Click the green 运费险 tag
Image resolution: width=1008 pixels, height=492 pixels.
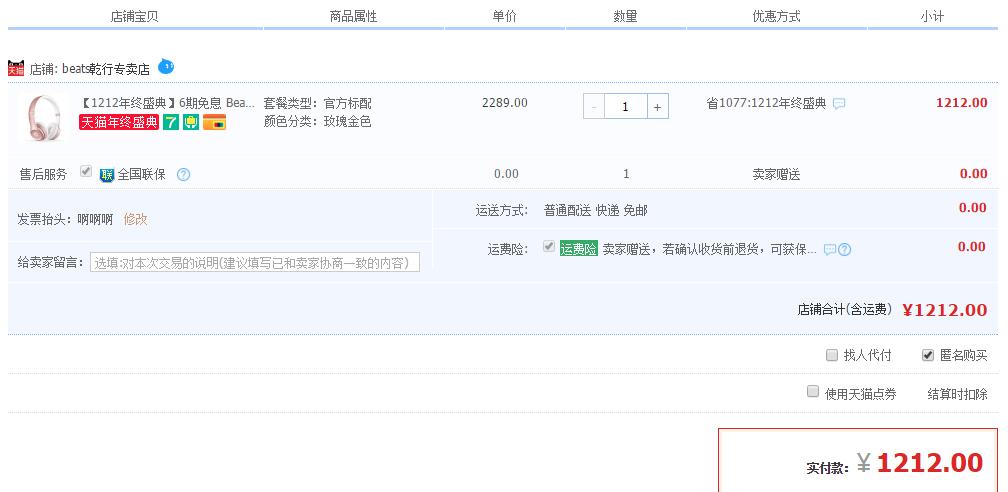pos(579,249)
